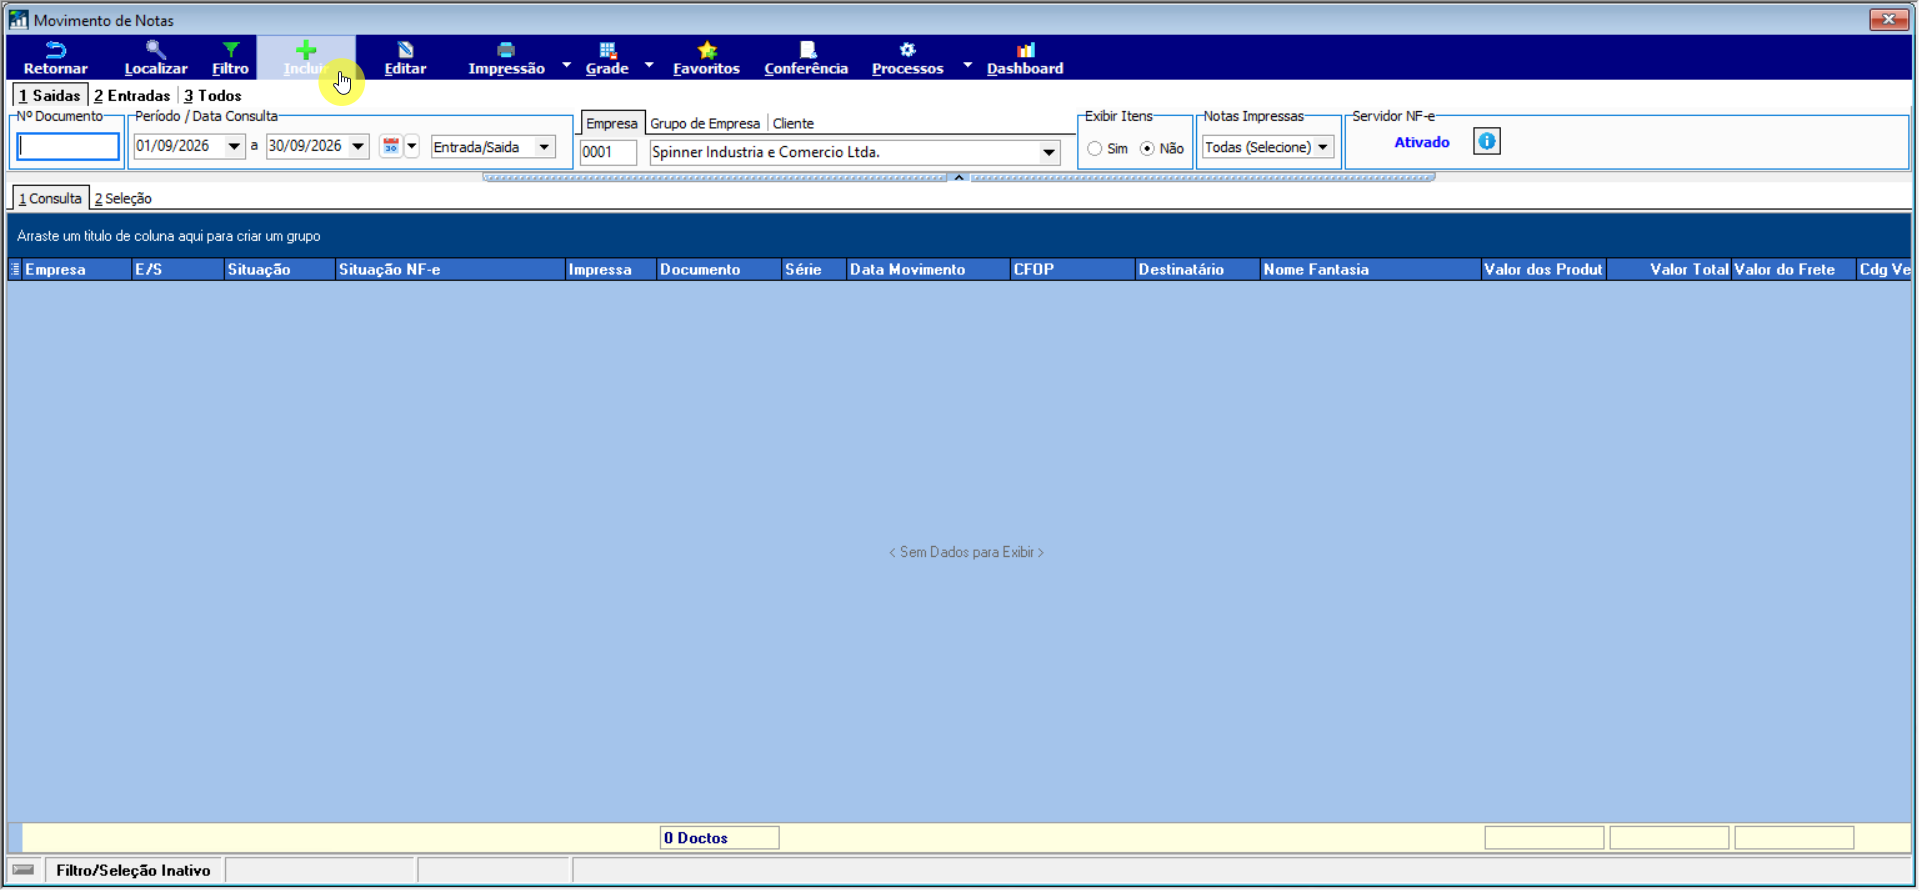1920x891 pixels.
Task: Click the Servidor NF-e info icon
Action: (x=1487, y=141)
